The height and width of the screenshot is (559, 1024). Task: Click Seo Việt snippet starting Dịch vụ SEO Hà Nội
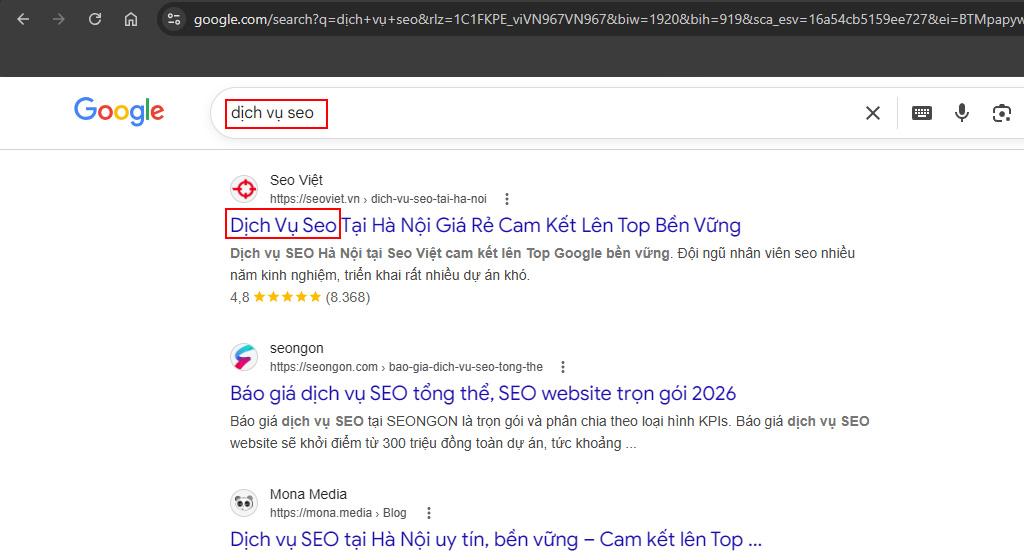(x=542, y=264)
